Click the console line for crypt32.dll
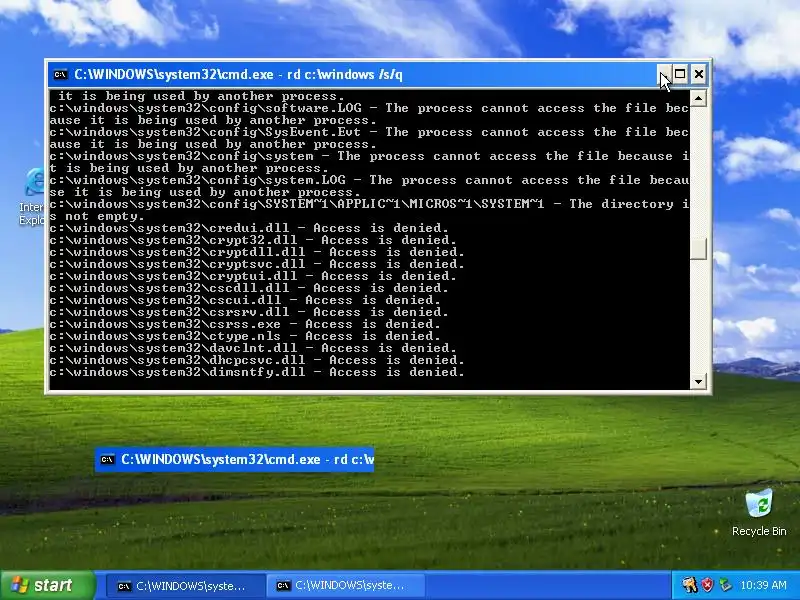The height and width of the screenshot is (600, 800). [x=253, y=240]
